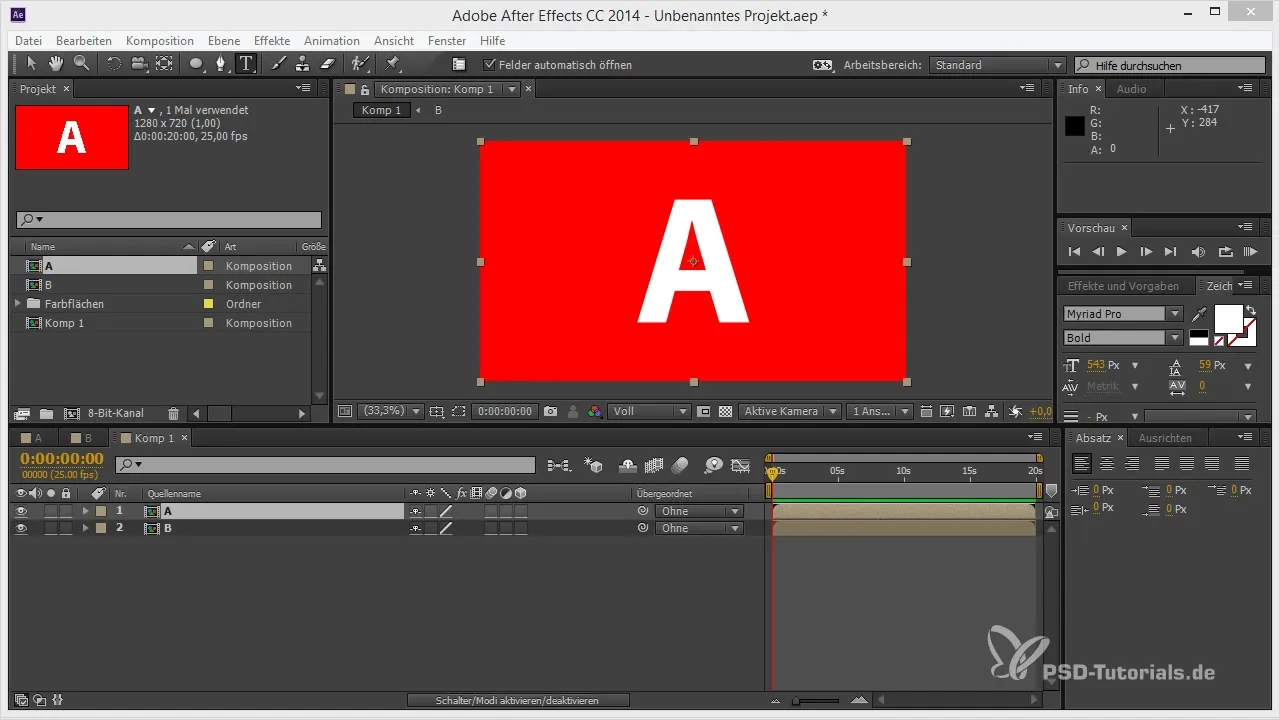The image size is (1280, 720).
Task: Open the Arbeitsbereich Standard dropdown
Action: (x=997, y=65)
